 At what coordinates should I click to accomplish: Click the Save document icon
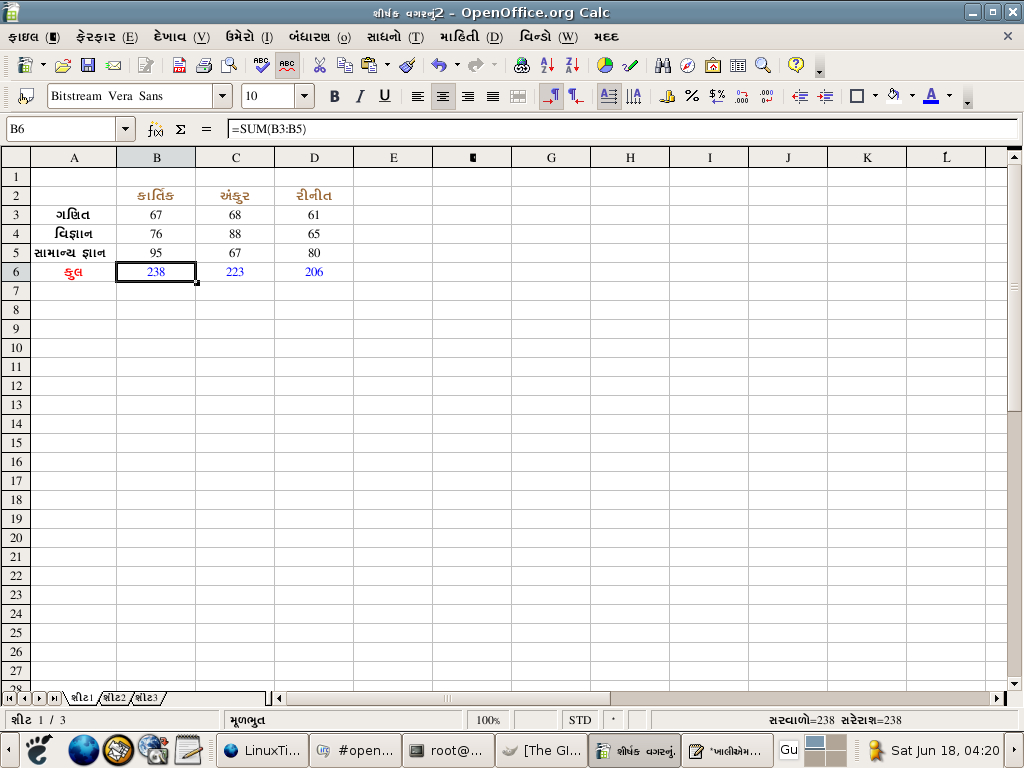(x=88, y=66)
